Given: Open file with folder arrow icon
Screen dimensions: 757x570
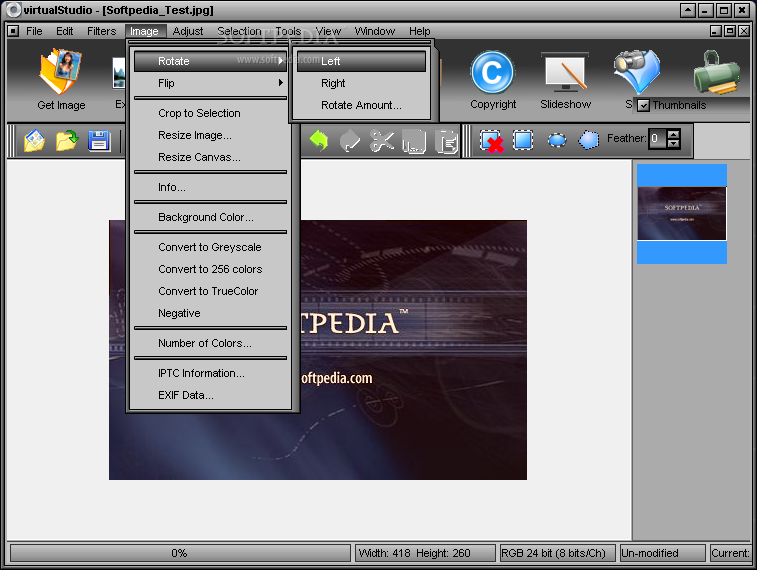Looking at the screenshot, I should click(67, 141).
